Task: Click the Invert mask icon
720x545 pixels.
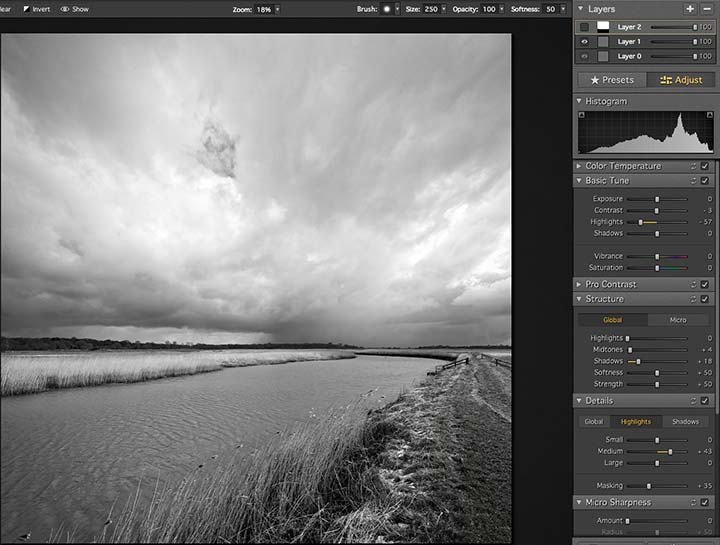Action: [x=27, y=9]
